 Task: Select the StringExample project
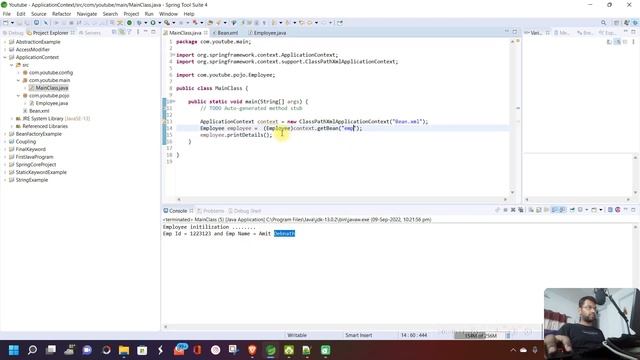[31, 180]
